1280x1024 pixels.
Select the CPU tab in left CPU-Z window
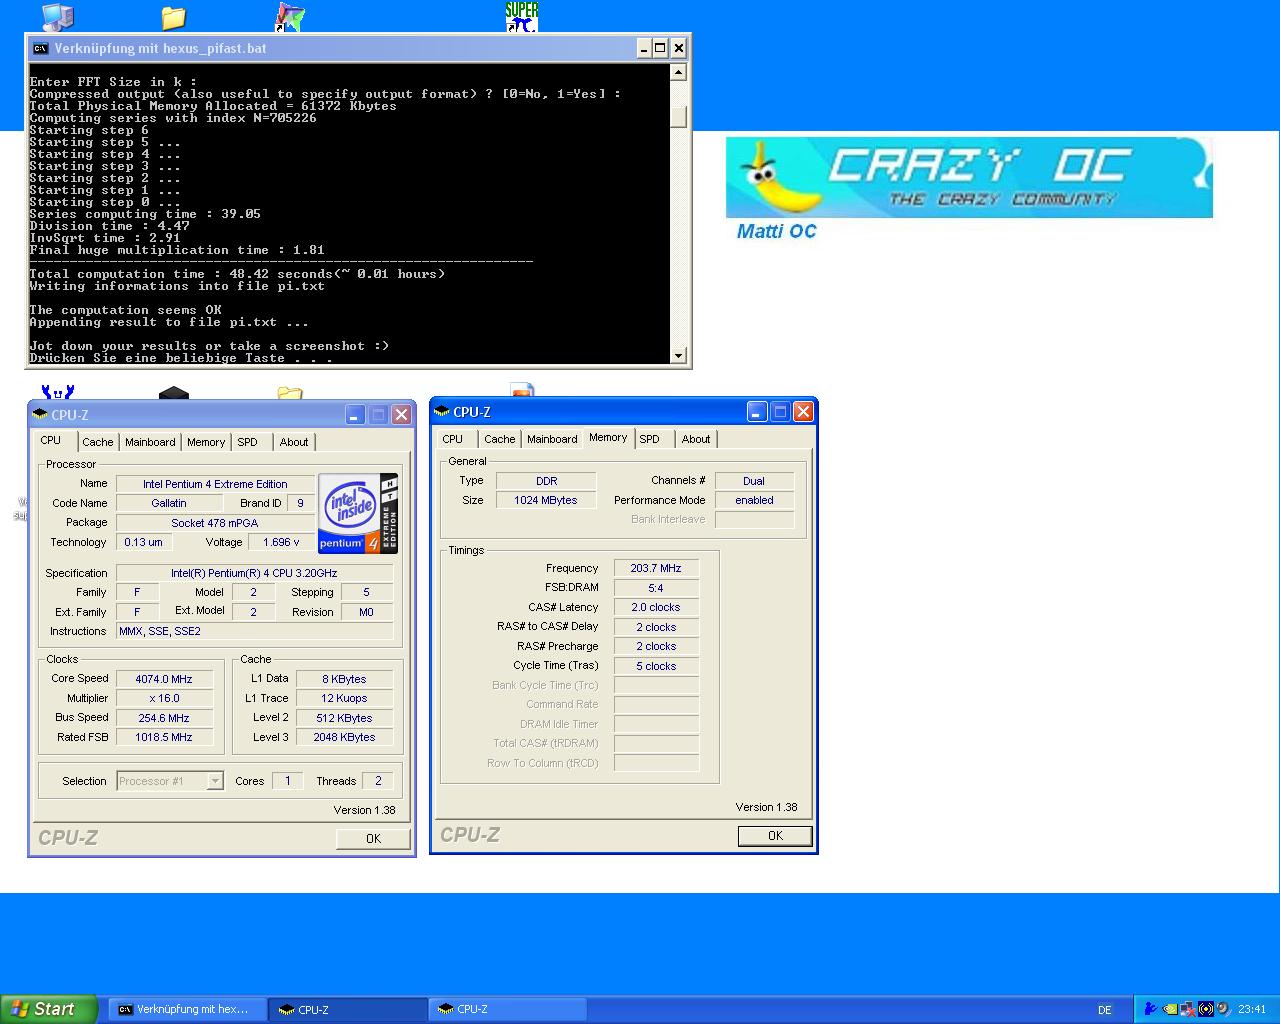(x=51, y=440)
